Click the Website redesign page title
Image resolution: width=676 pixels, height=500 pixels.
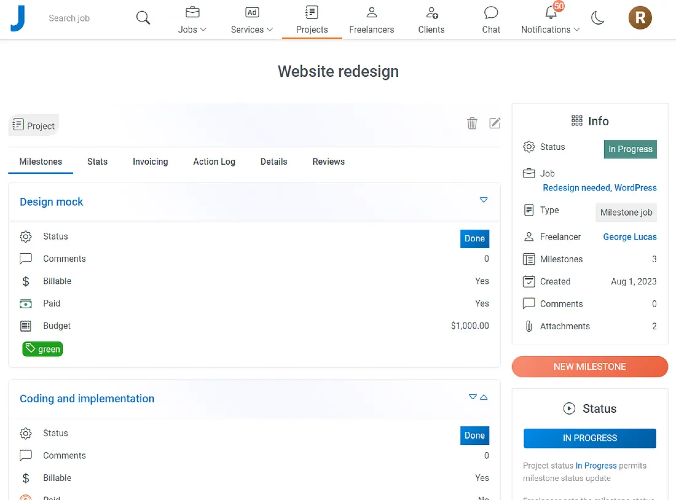pos(338,72)
